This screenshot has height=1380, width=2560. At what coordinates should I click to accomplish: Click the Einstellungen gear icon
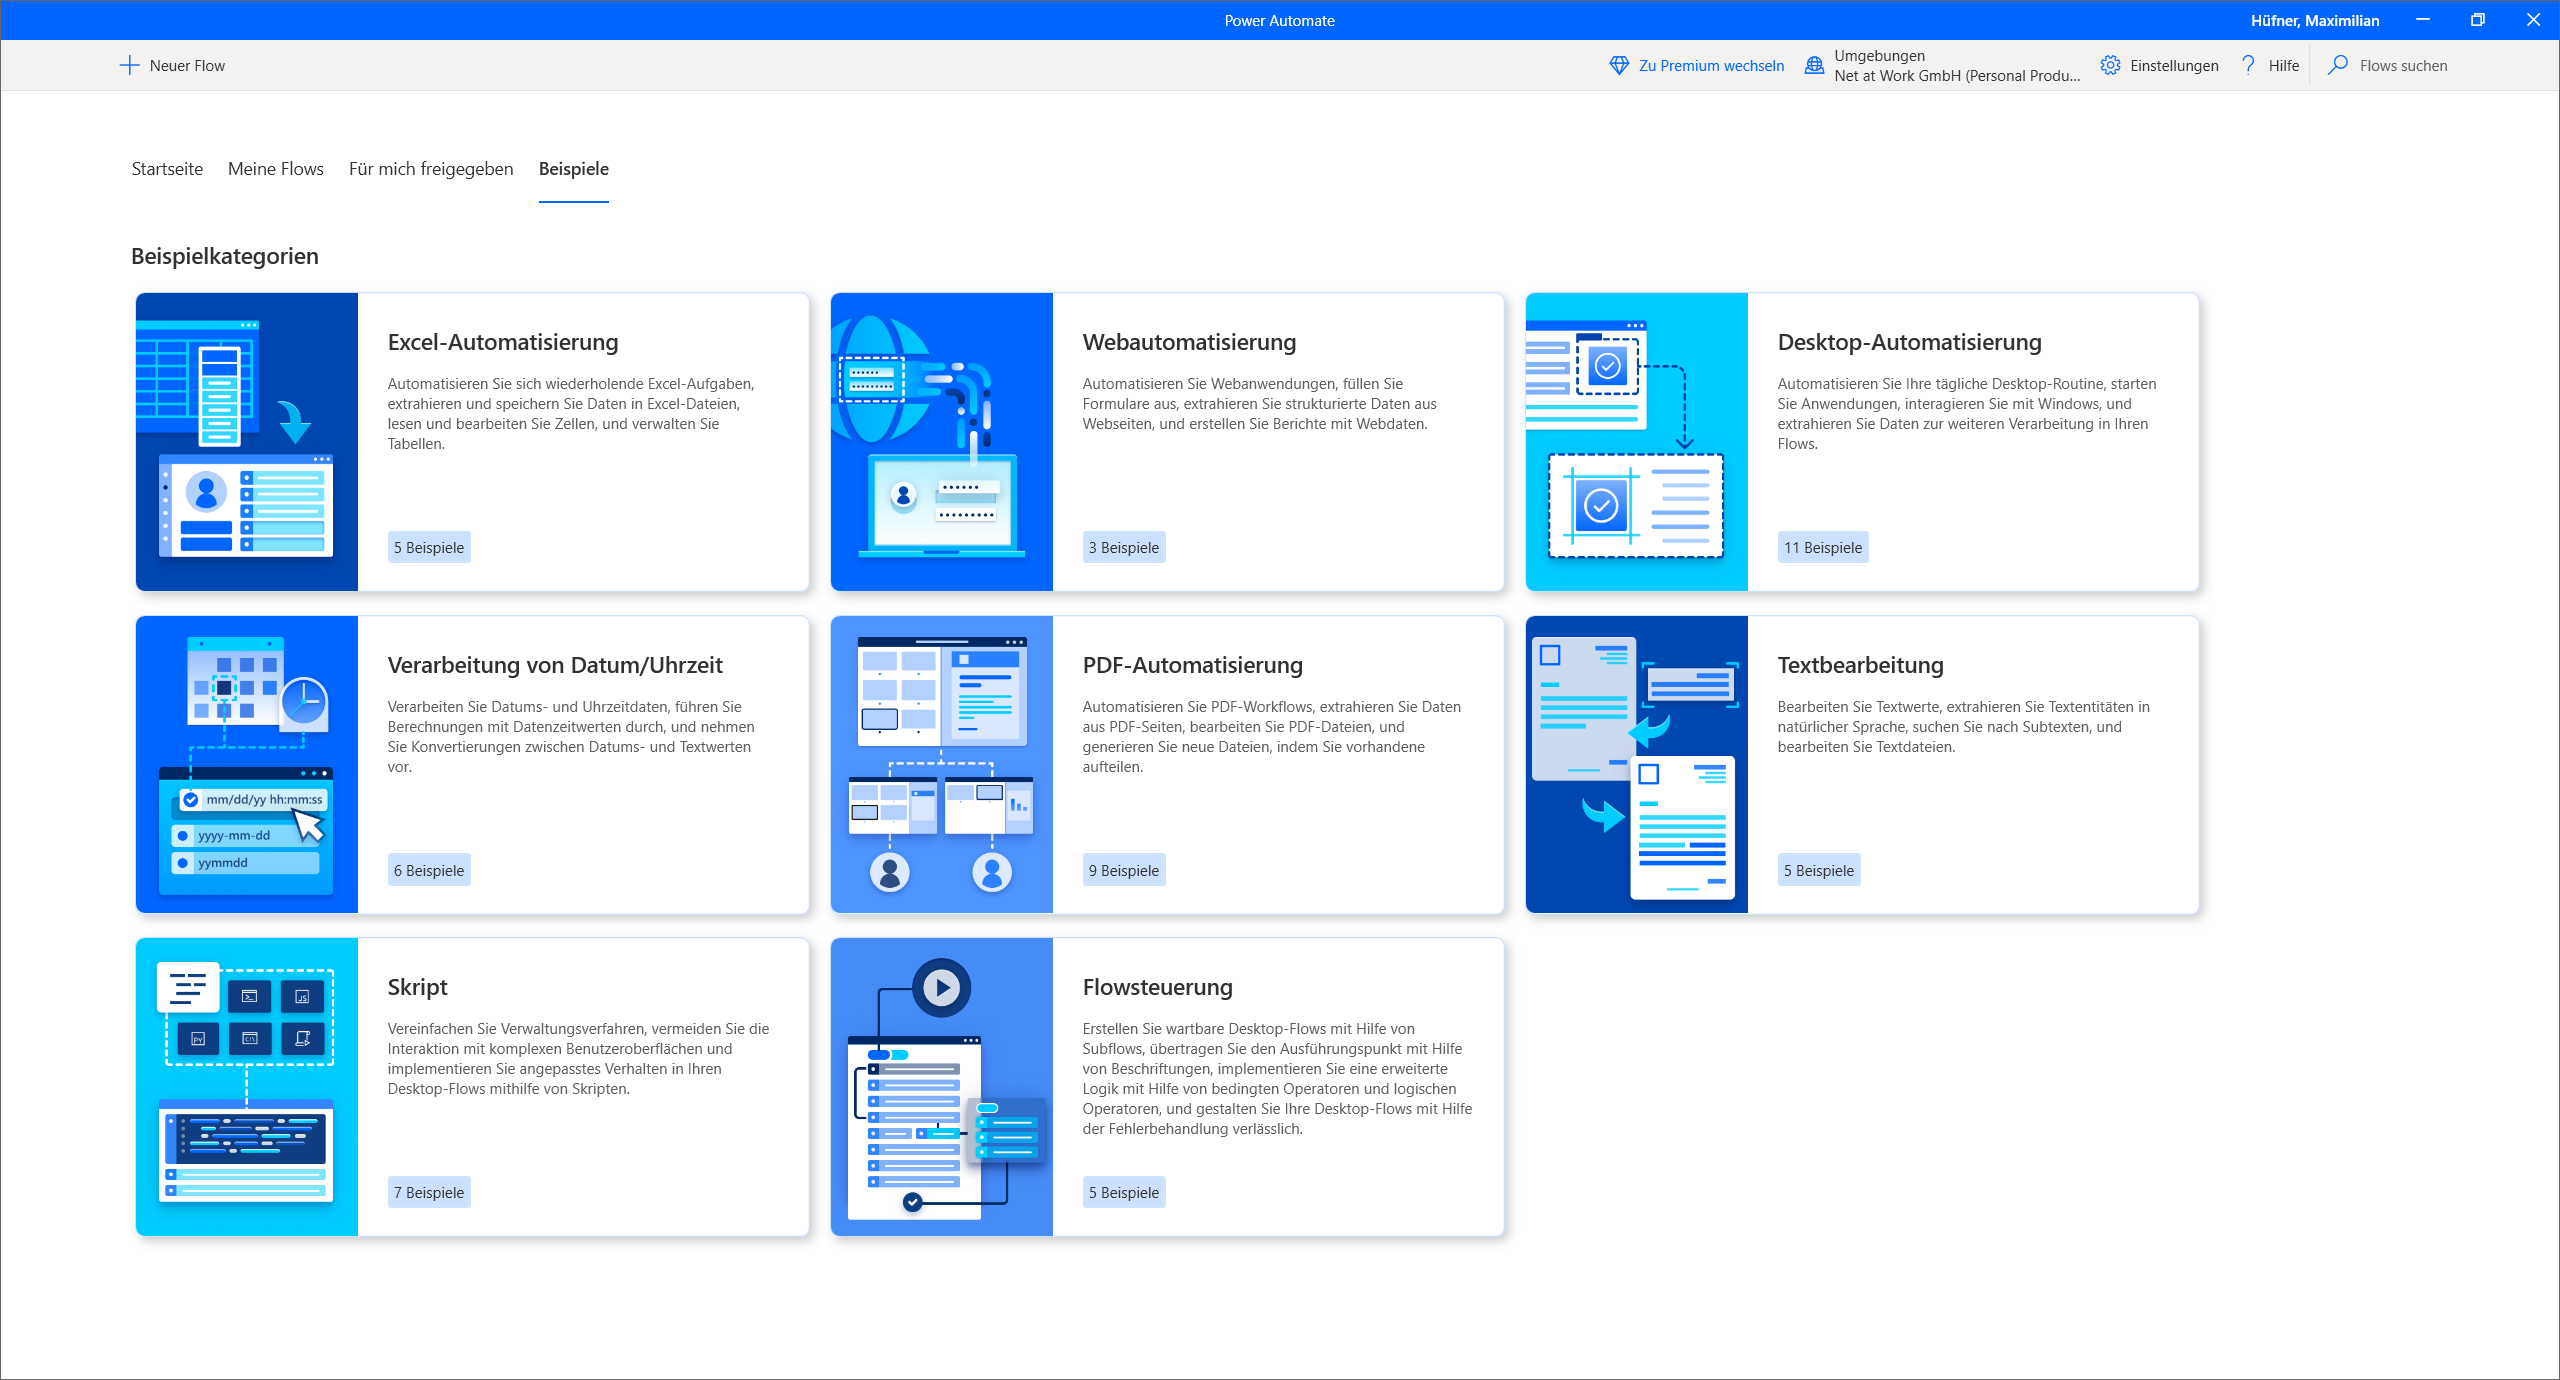pyautogui.click(x=2110, y=66)
